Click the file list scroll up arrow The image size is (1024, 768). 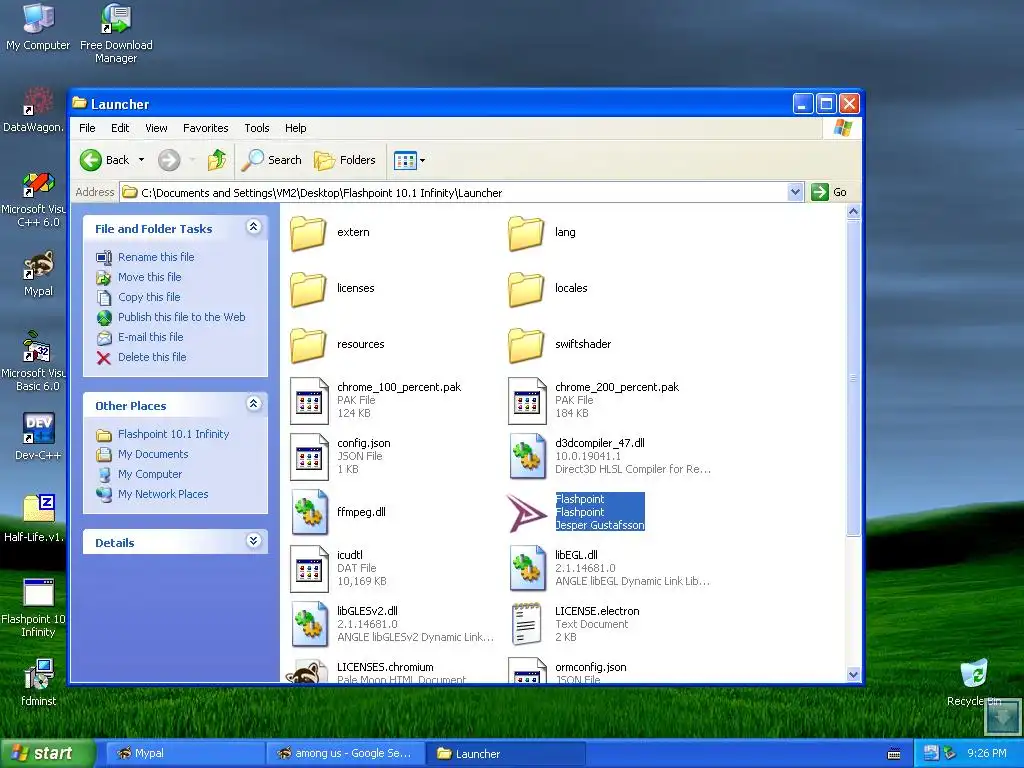(x=853, y=212)
